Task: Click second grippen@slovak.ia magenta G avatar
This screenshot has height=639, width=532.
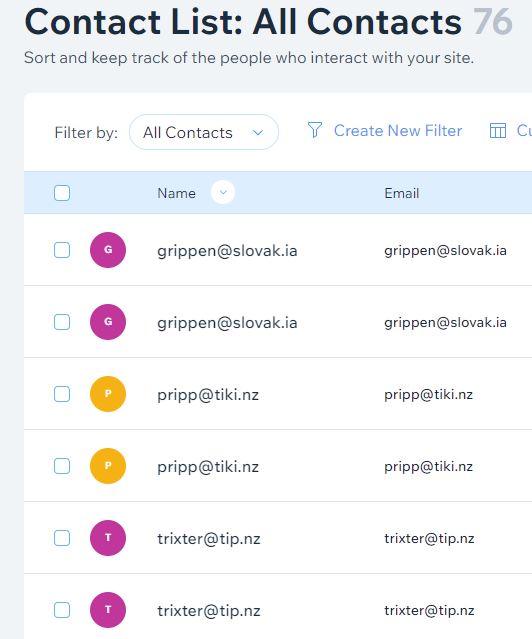Action: [108, 322]
